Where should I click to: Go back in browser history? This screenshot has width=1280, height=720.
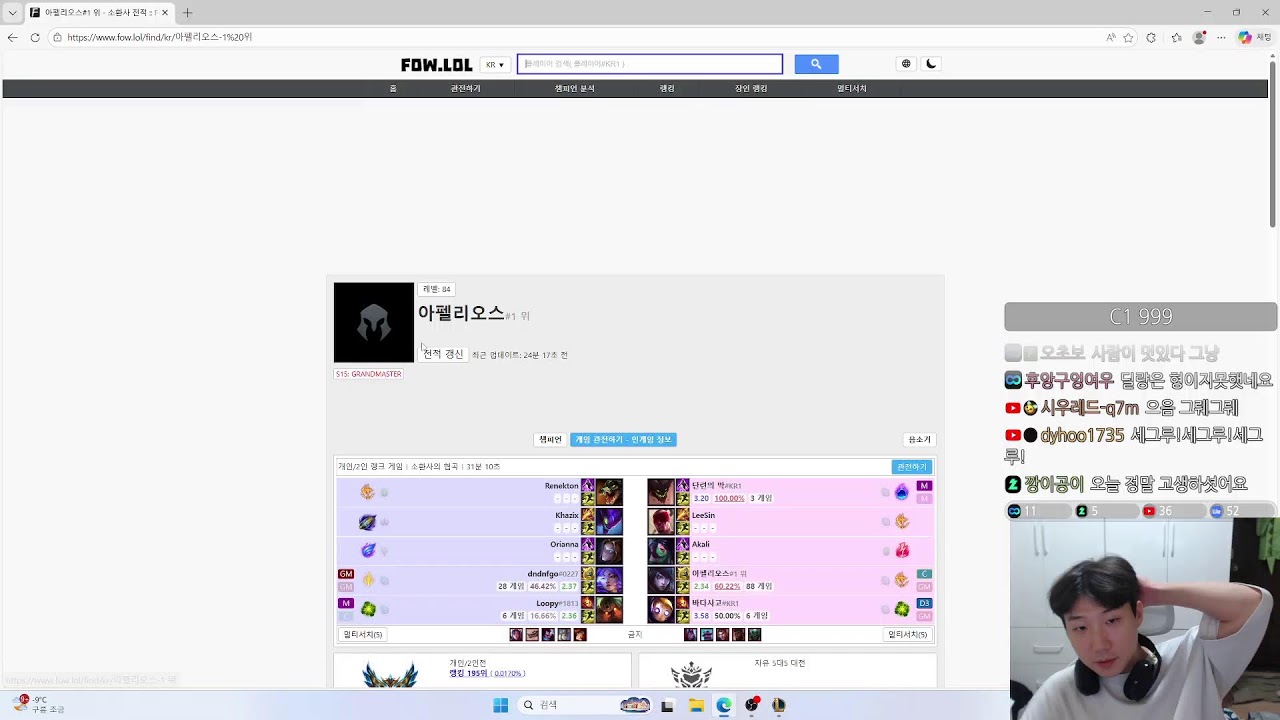coord(12,37)
